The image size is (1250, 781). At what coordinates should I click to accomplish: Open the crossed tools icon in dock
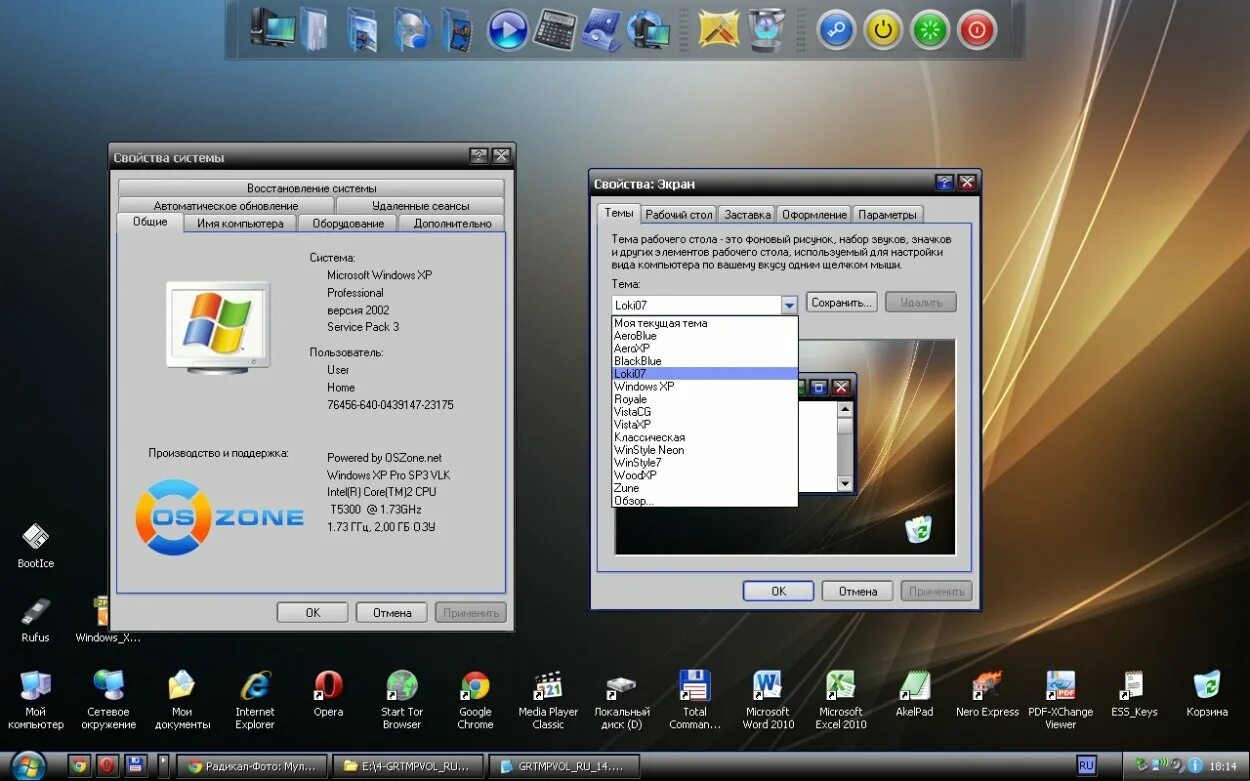[719, 29]
